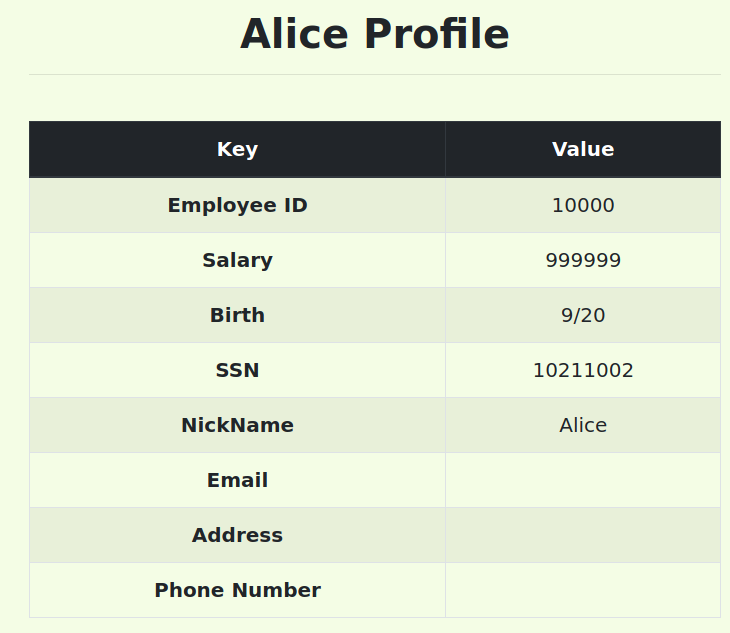Click the empty Address value cell
730x633 pixels.
[x=583, y=536]
